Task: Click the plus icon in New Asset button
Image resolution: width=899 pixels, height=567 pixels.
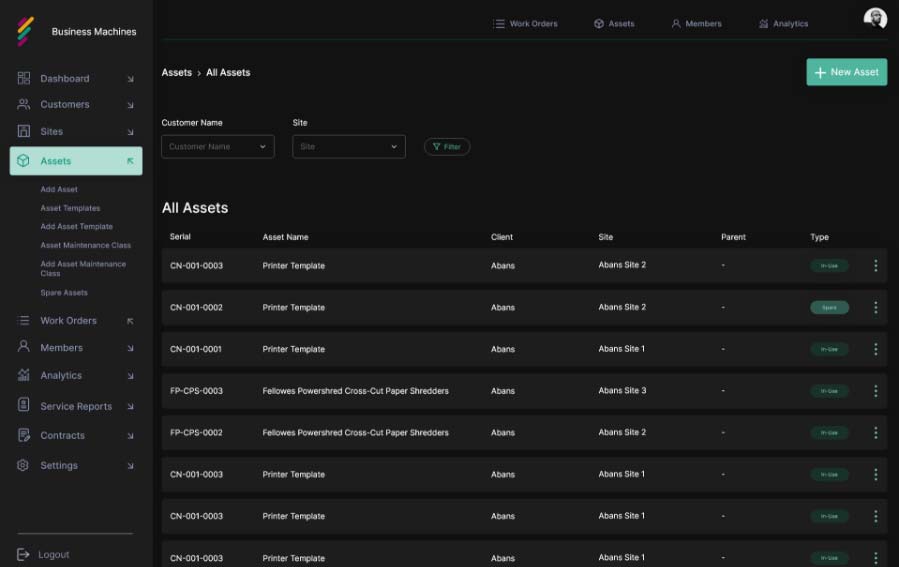Action: [x=820, y=73]
